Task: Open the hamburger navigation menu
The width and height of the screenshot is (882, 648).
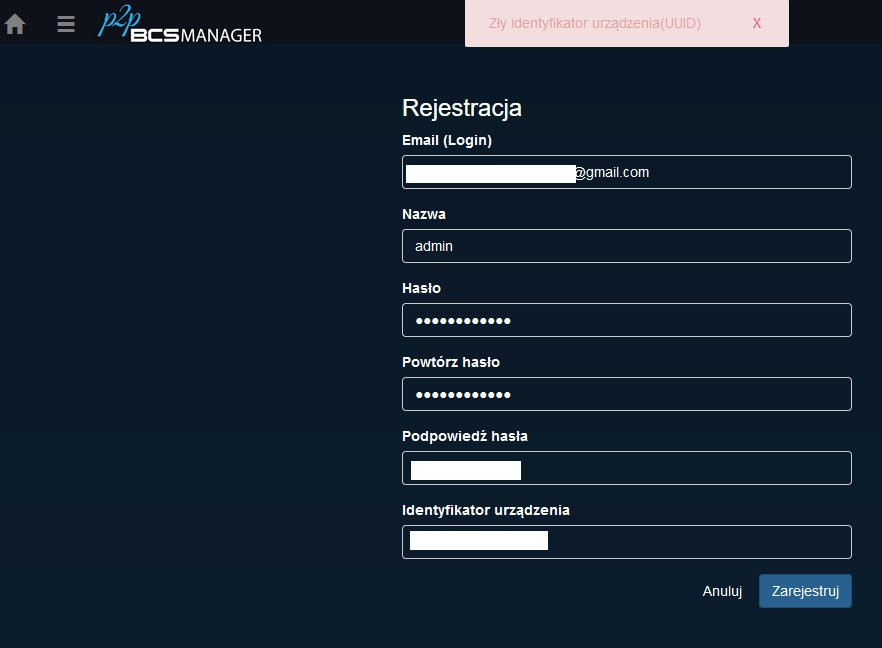Action: [65, 24]
